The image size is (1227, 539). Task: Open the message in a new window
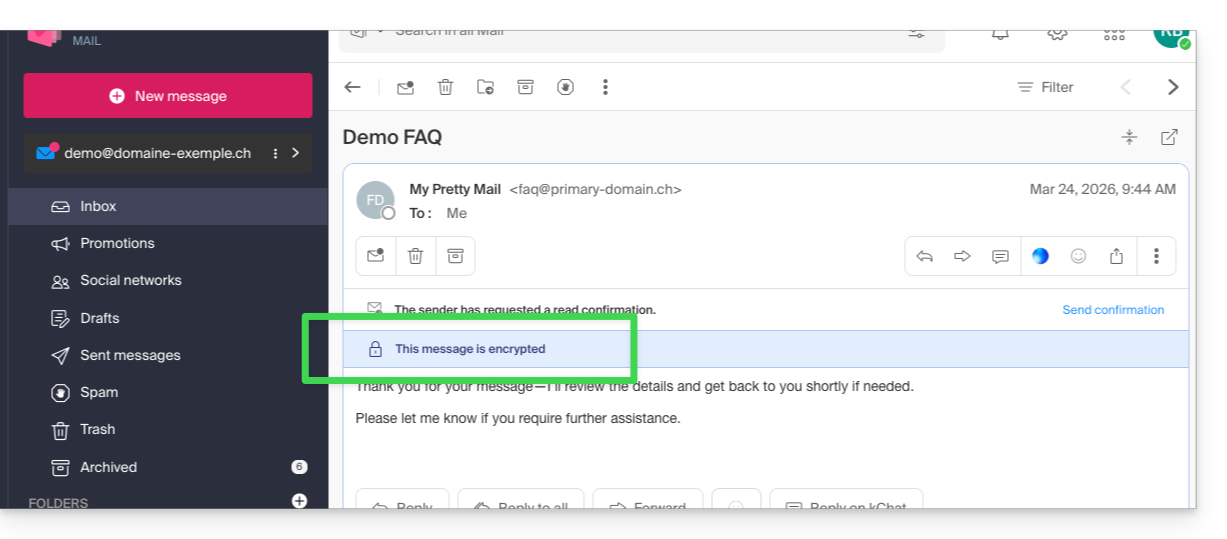tap(1169, 137)
